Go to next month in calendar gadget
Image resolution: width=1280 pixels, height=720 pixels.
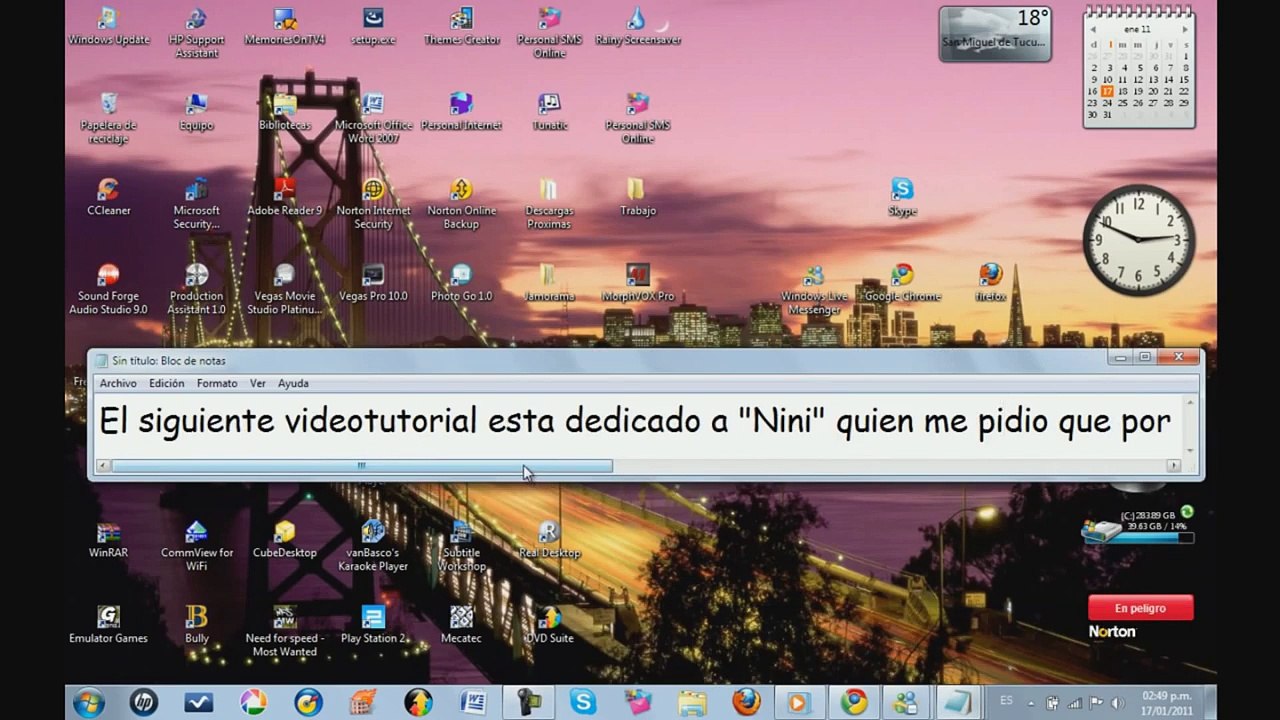(1185, 30)
